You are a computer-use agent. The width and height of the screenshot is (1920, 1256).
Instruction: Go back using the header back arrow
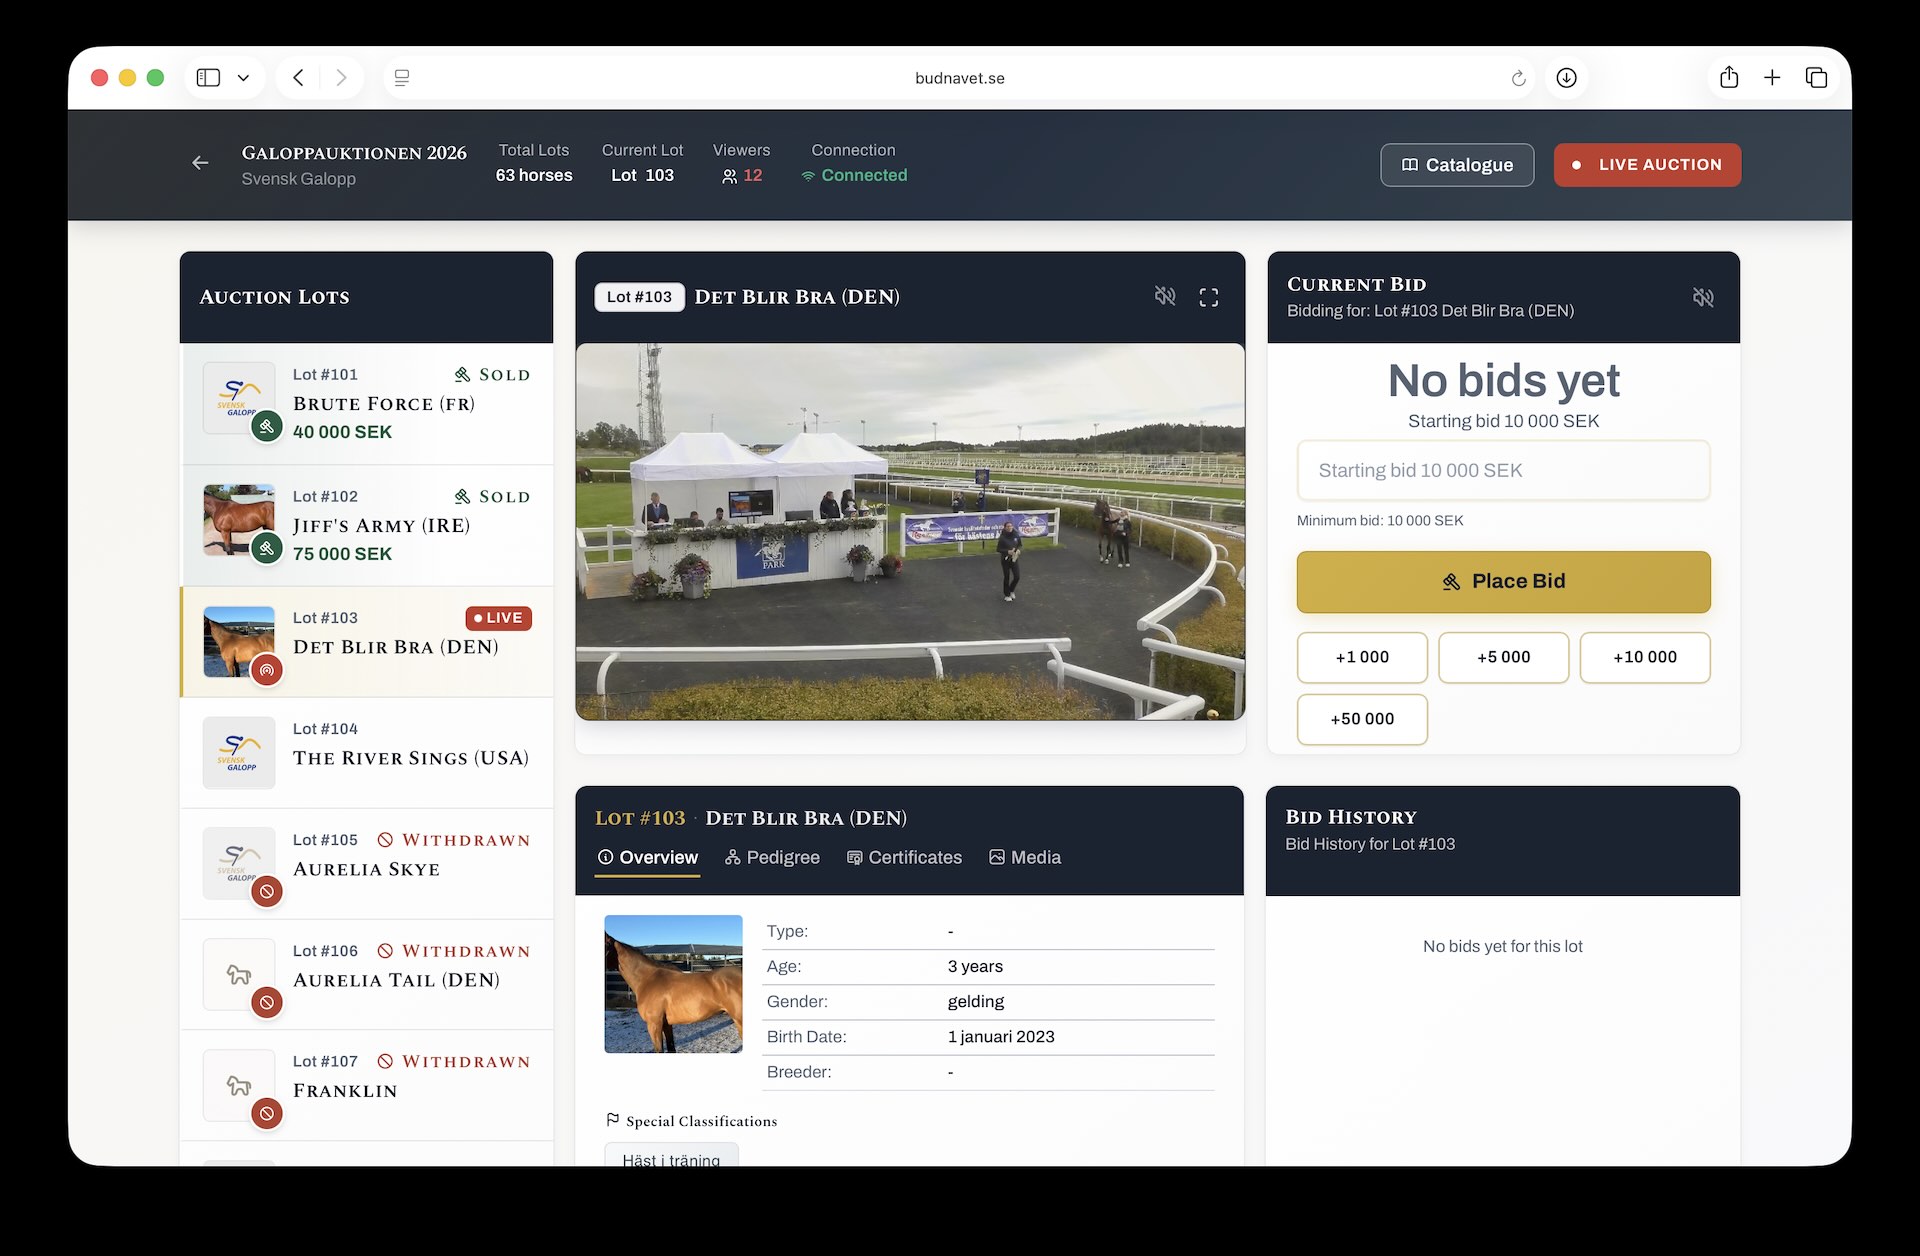pyautogui.click(x=200, y=163)
